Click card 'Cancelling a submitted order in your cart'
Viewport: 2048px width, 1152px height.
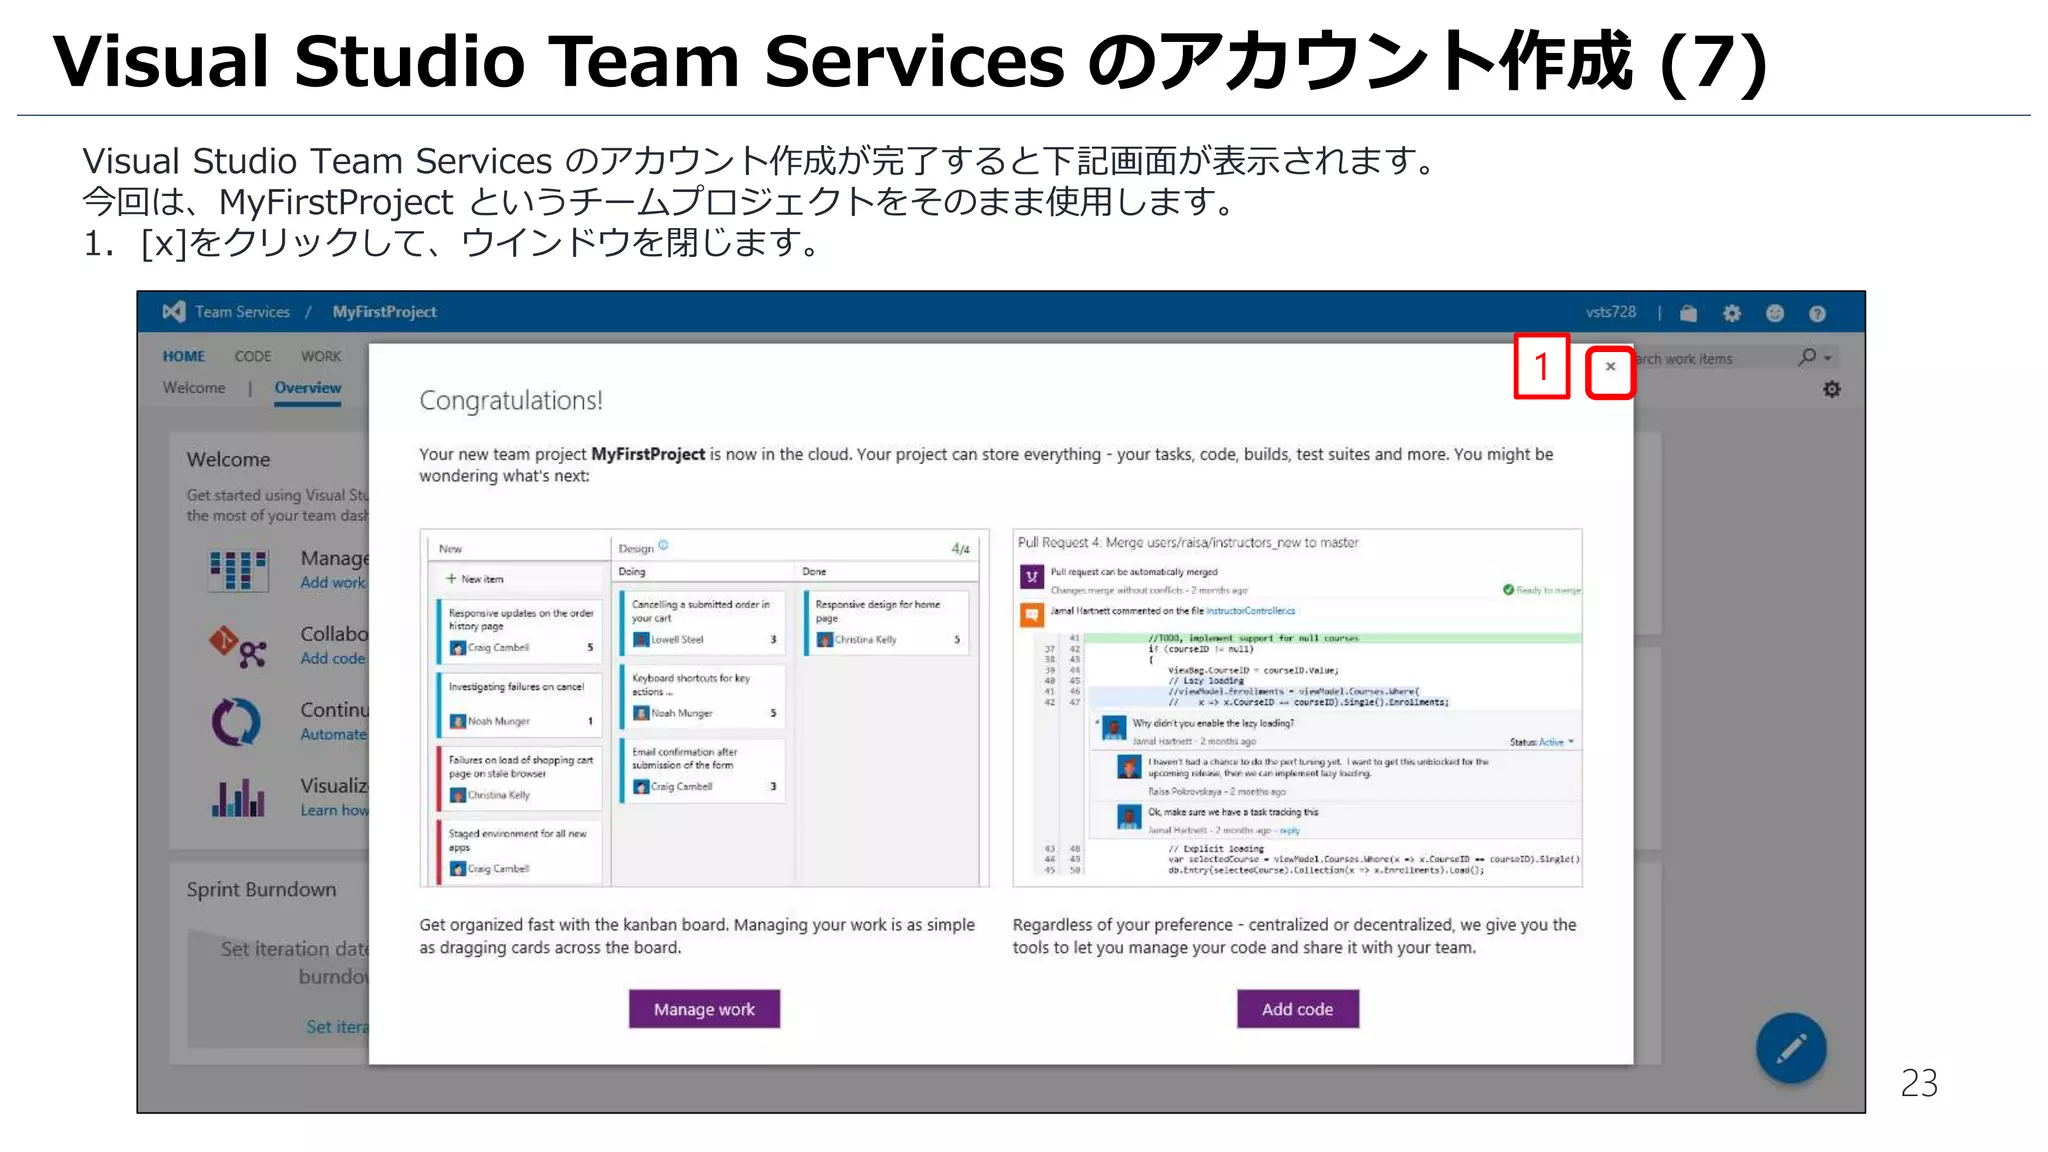point(703,622)
